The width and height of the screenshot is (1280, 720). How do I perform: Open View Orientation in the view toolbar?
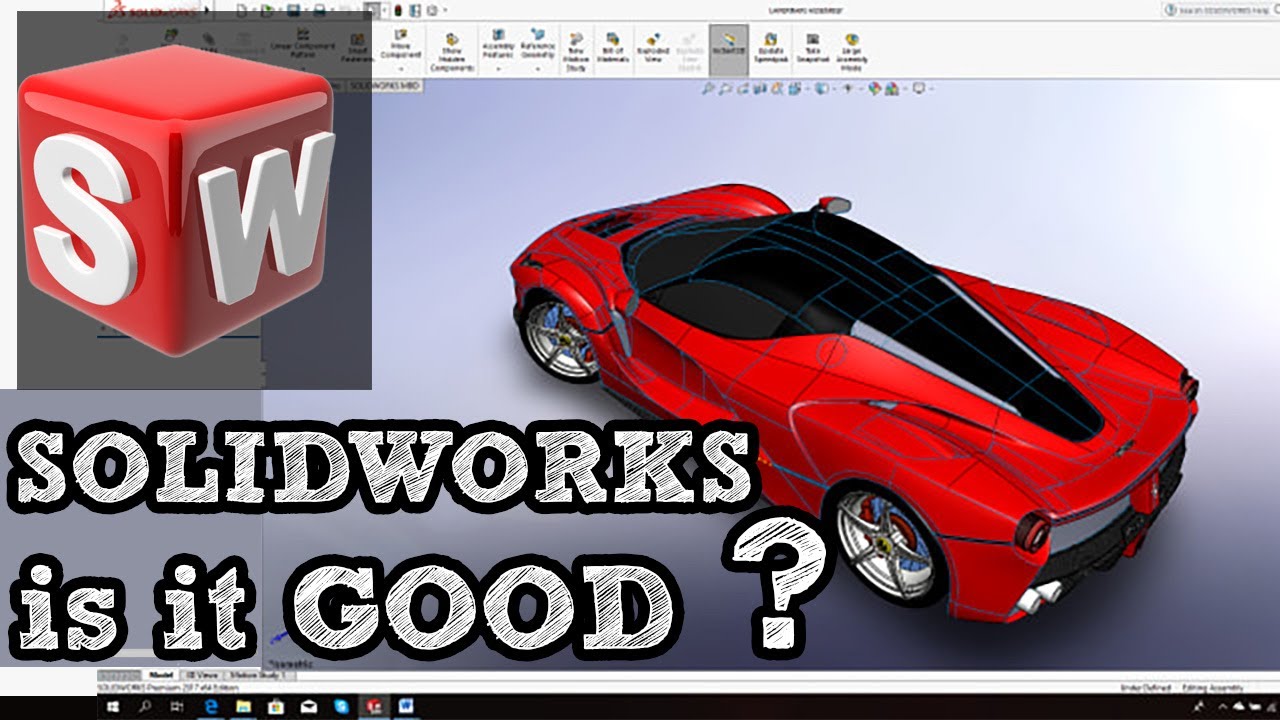(x=795, y=89)
